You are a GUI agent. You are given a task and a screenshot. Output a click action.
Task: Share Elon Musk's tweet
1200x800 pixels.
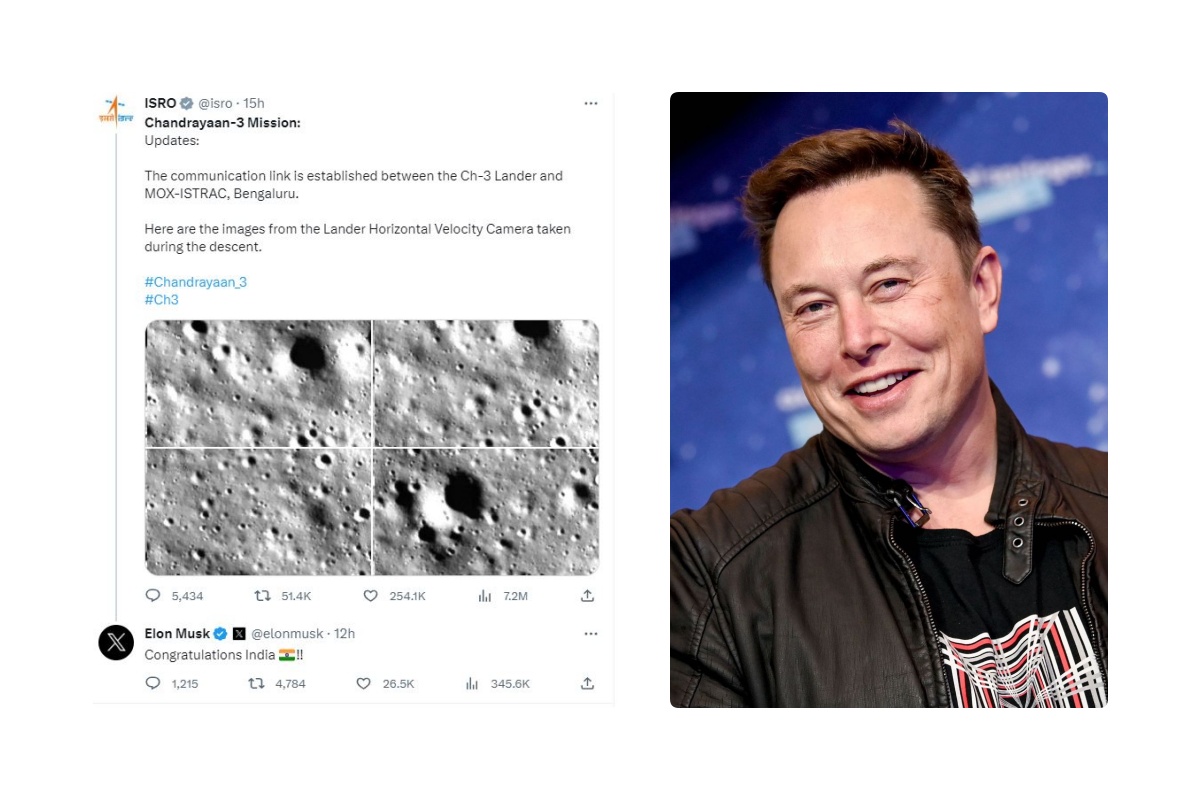[587, 683]
